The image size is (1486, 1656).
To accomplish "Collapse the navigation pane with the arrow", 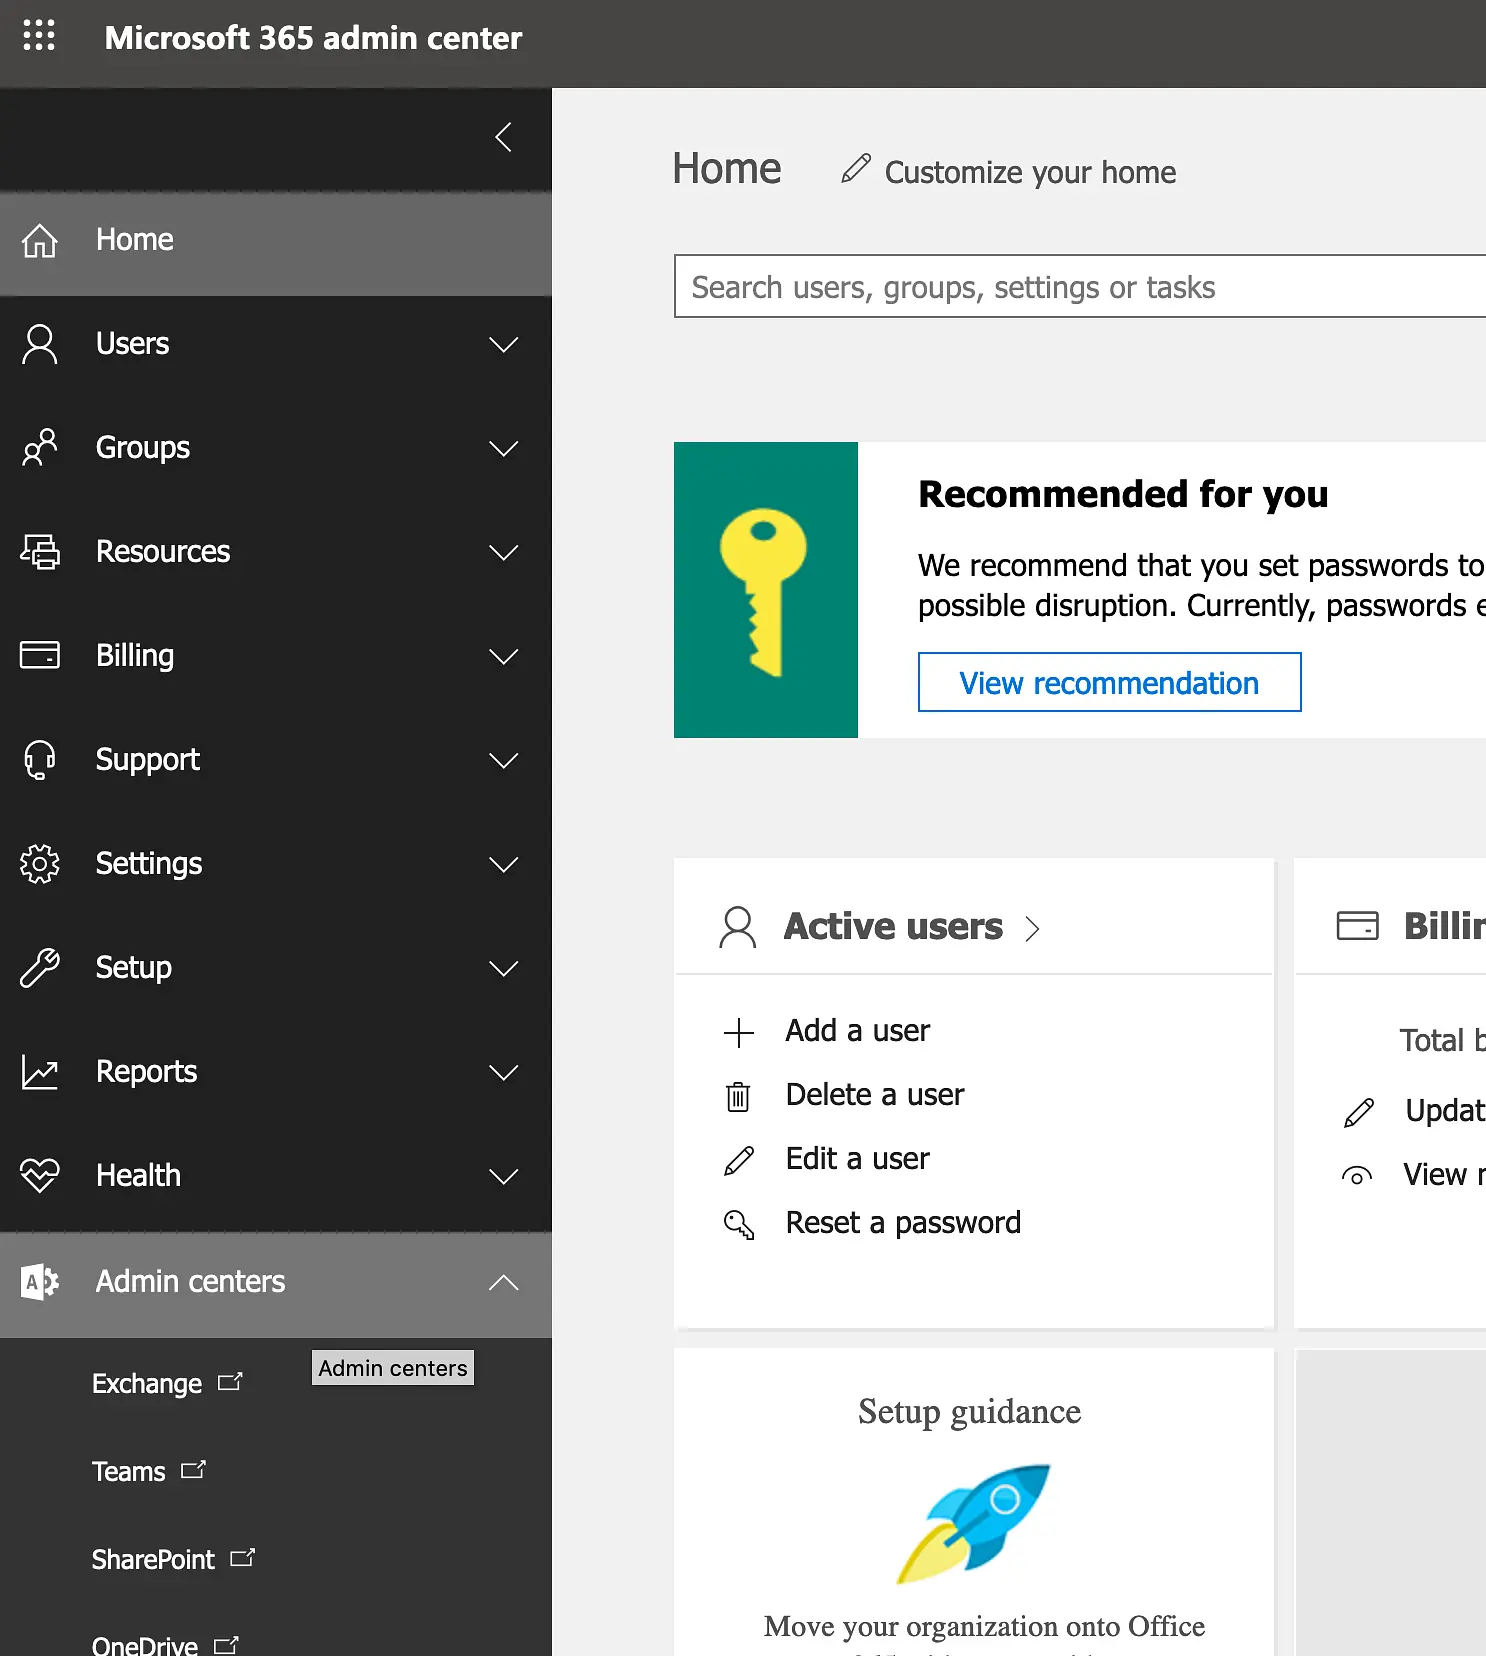I will point(503,137).
